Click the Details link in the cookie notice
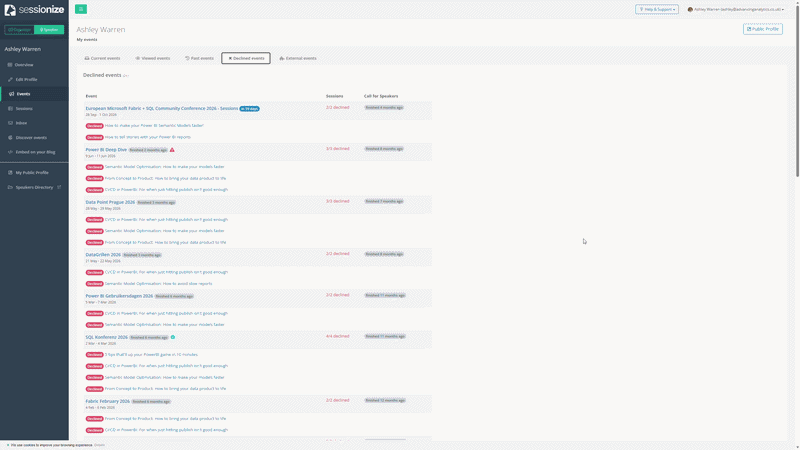The width and height of the screenshot is (800, 450). pyautogui.click(x=99, y=445)
